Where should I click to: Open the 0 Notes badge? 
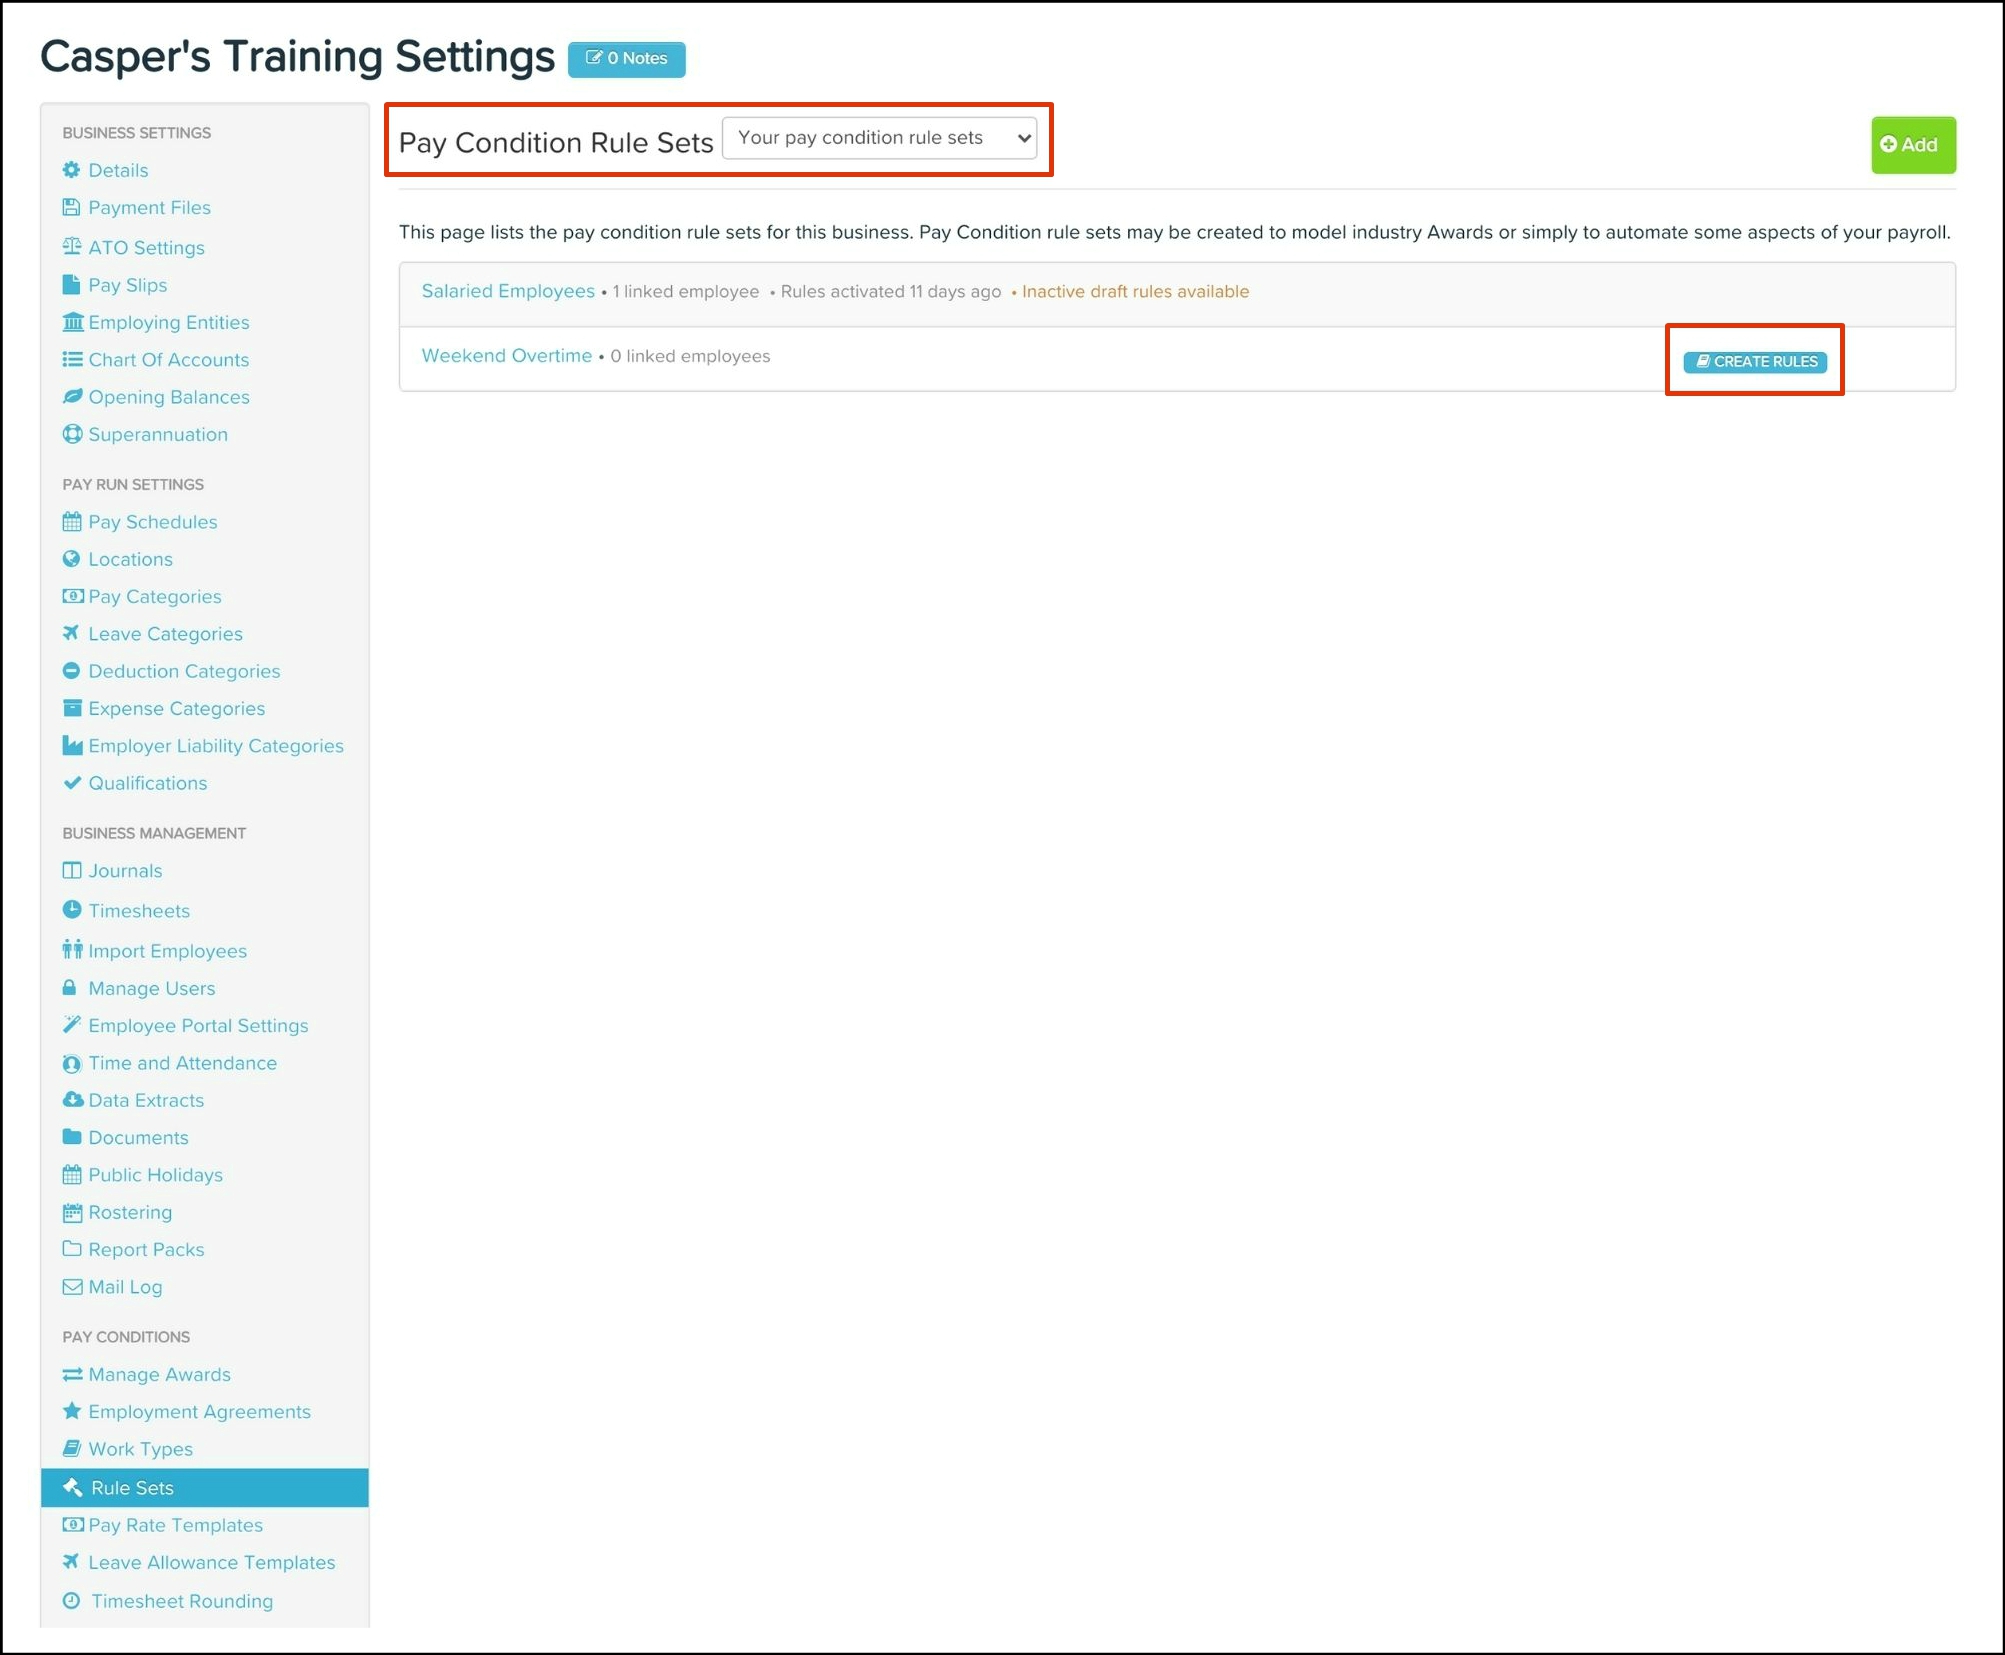[626, 59]
